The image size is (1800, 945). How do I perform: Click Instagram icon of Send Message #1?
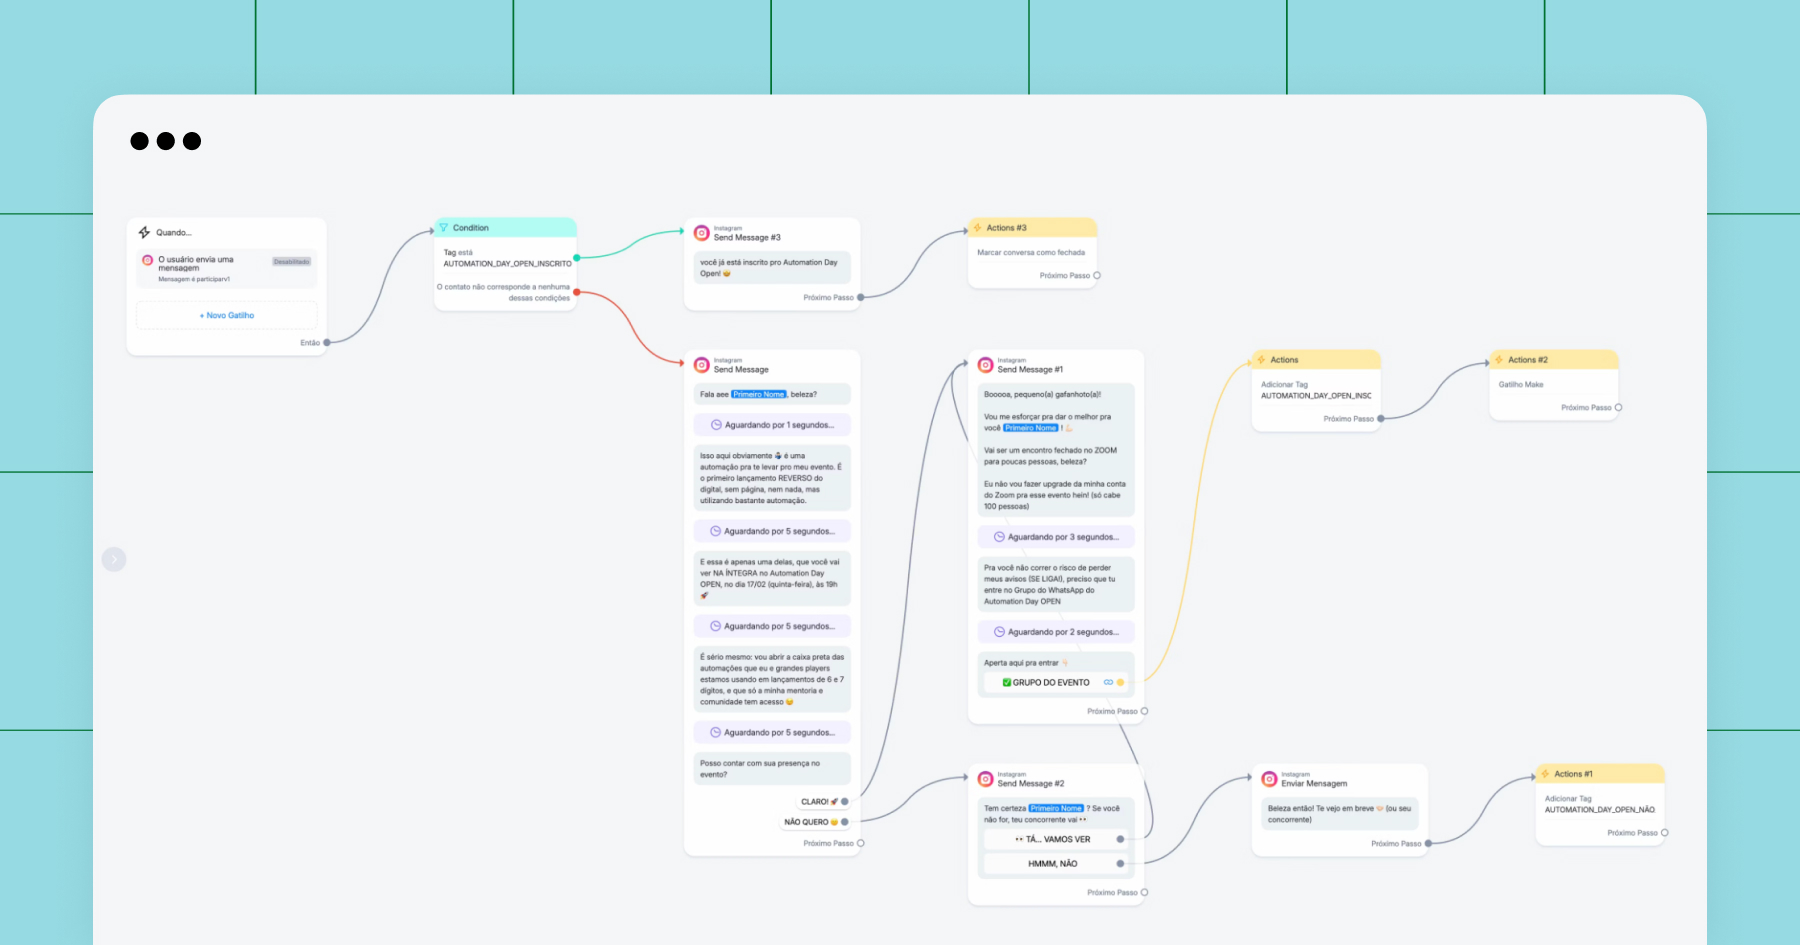(x=986, y=365)
